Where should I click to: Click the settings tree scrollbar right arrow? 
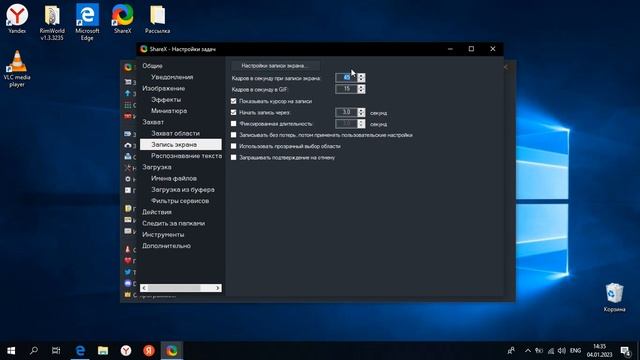pos(218,288)
